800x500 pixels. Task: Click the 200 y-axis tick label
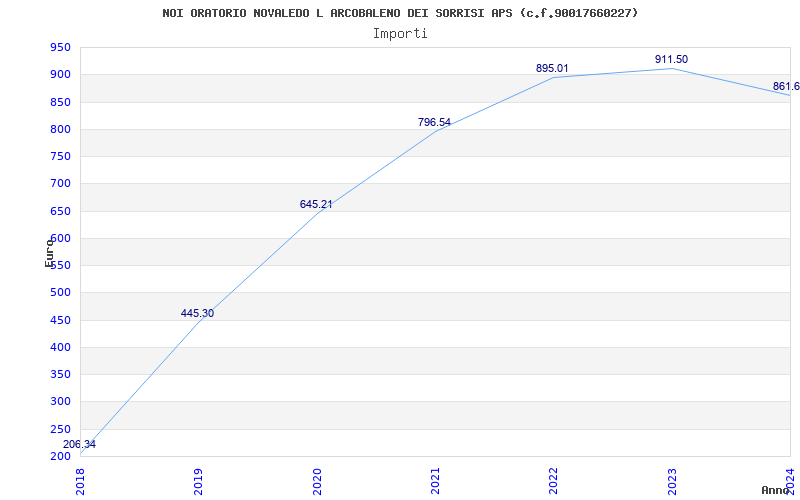(x=60, y=456)
